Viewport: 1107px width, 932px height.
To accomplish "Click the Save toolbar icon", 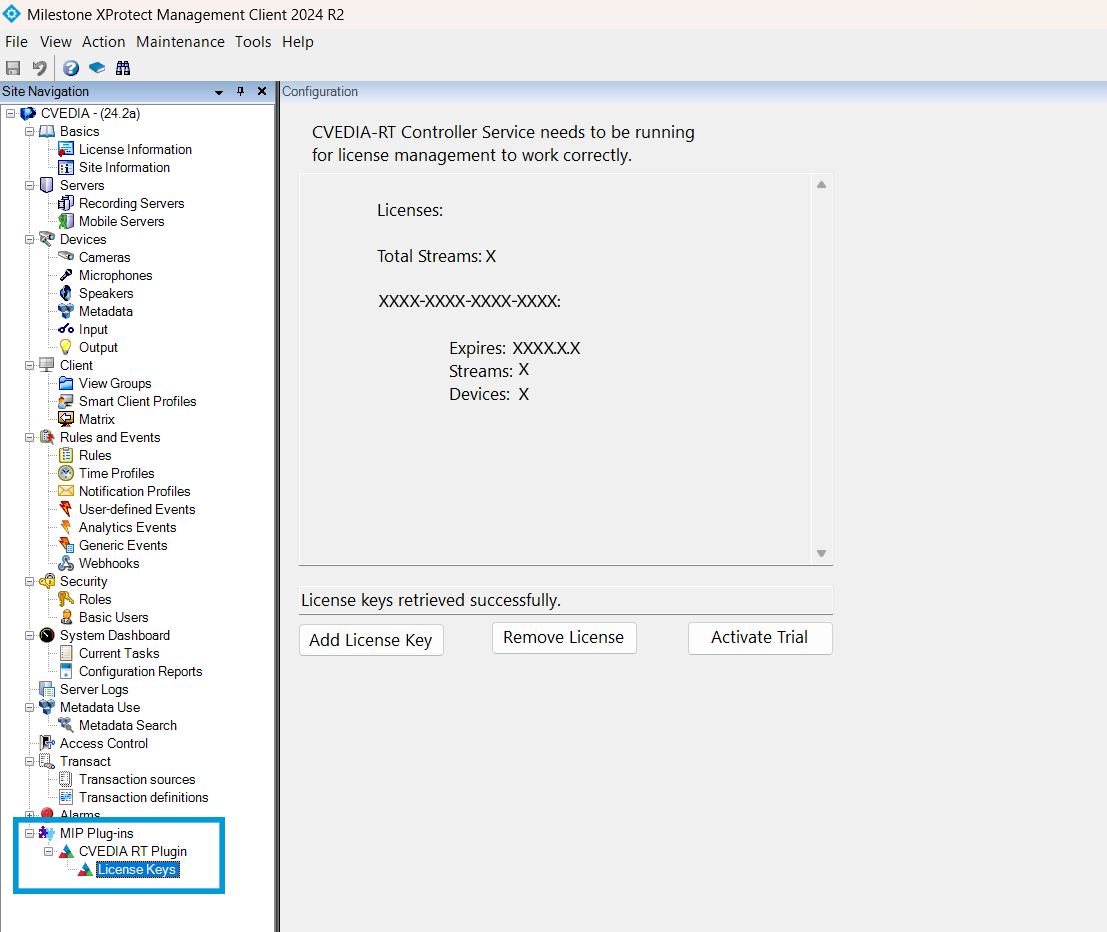I will (13, 68).
